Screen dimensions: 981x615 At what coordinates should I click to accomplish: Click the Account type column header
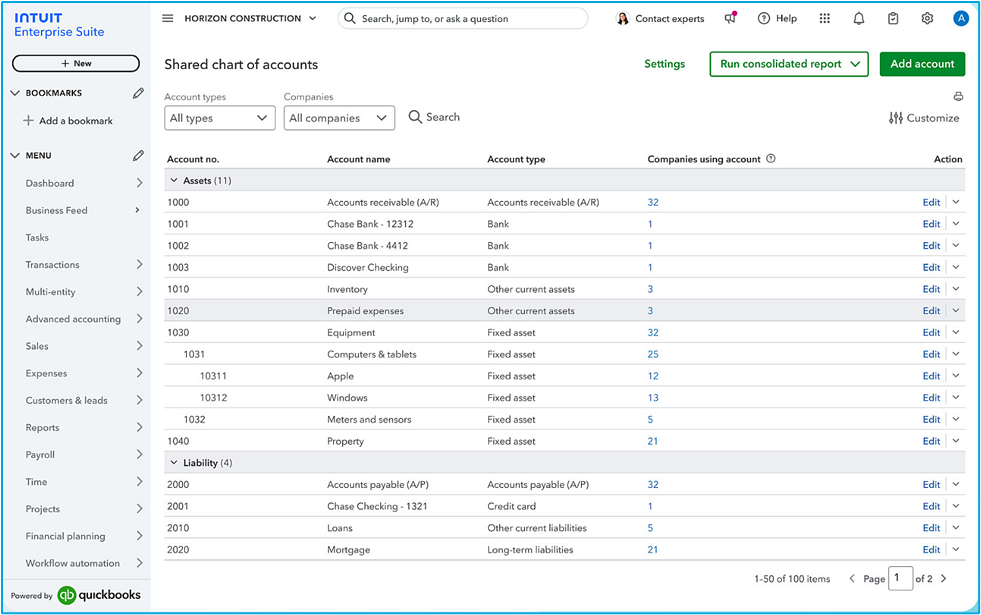[516, 159]
